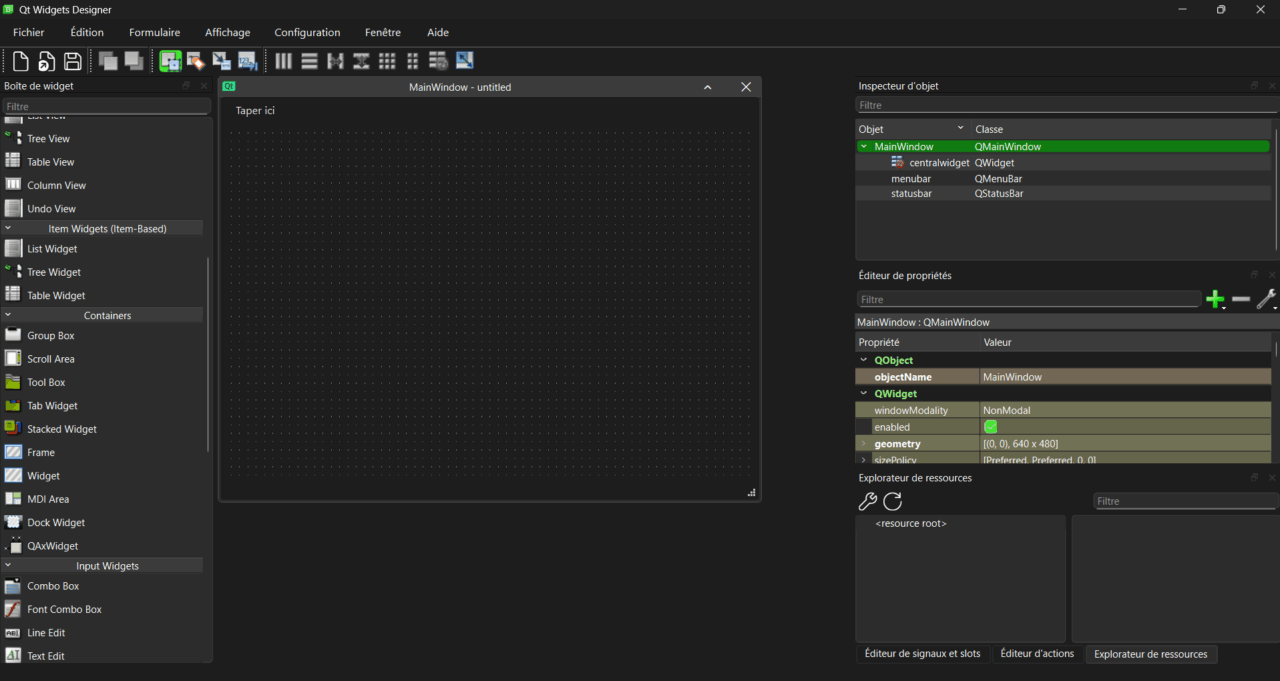Open the Éditeur de signaux et slots panel
Image resolution: width=1280 pixels, height=681 pixels.
point(923,654)
